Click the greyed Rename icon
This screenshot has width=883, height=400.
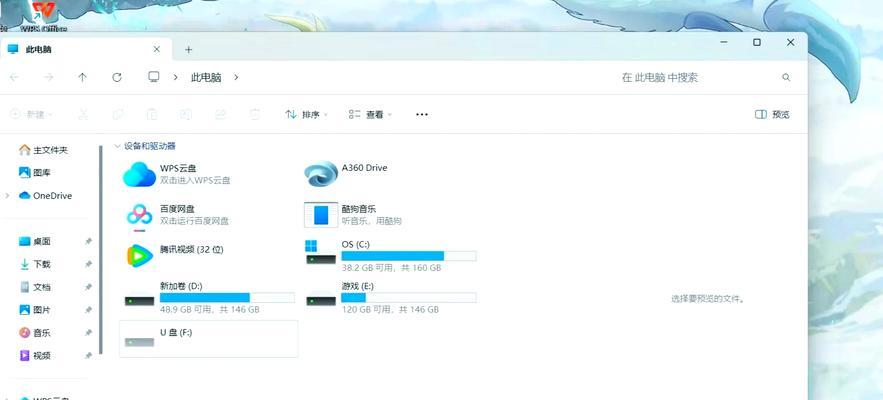click(x=186, y=114)
